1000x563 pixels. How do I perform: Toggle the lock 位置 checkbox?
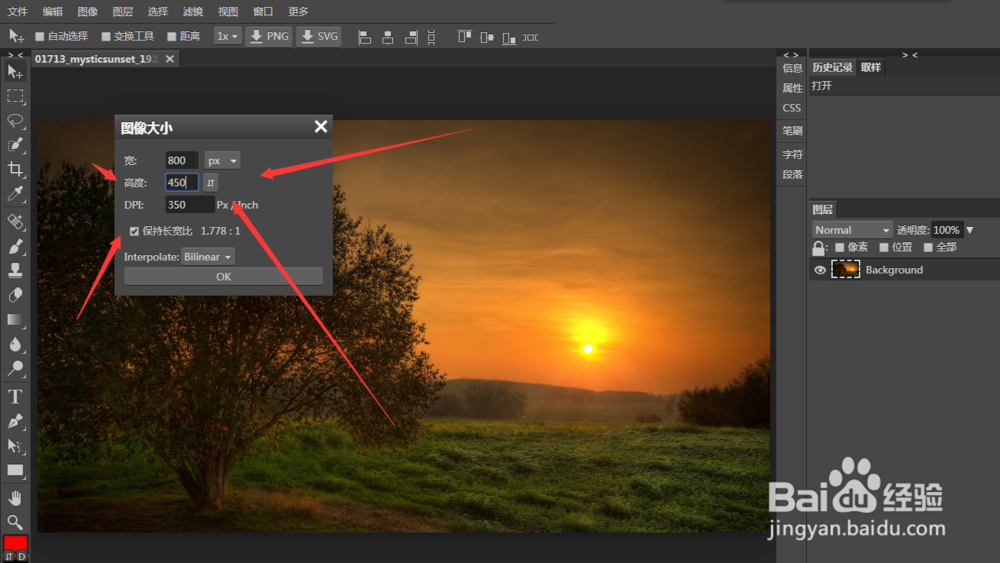click(x=884, y=247)
